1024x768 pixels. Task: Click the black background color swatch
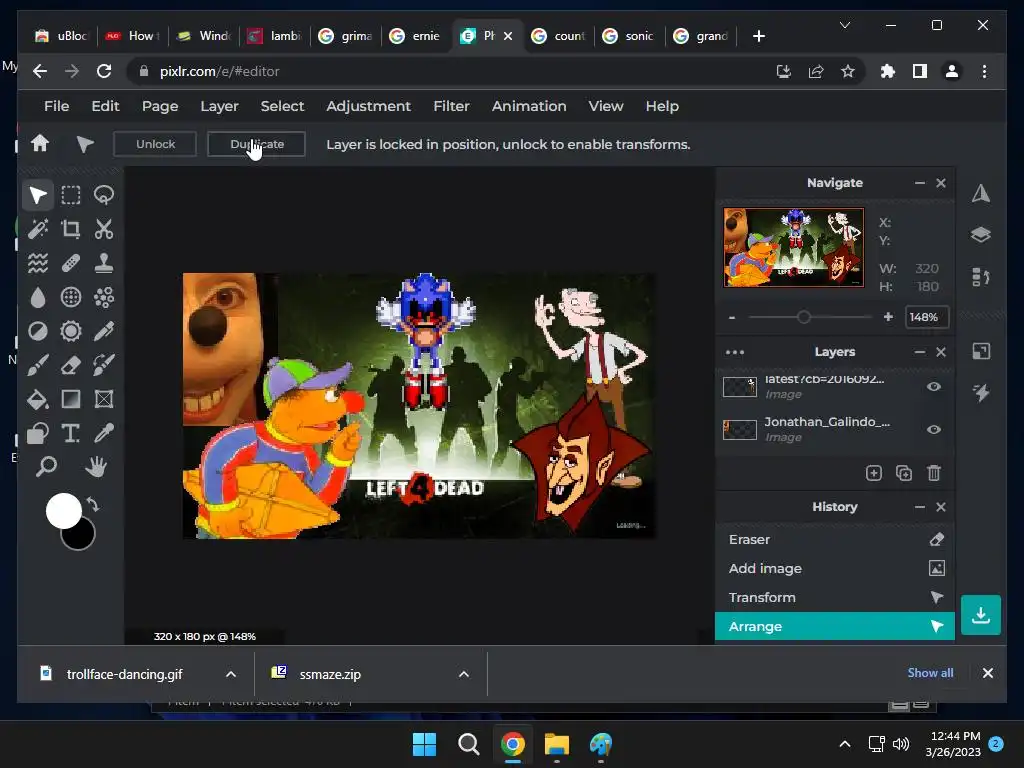pos(82,538)
